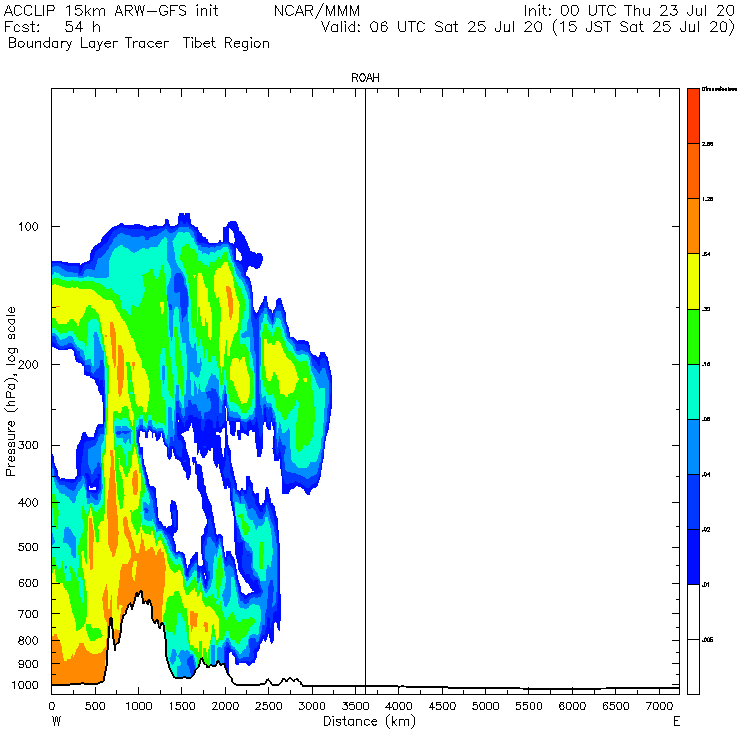740x740 pixels.
Task: Click the 'Distance (km)' axis label
Action: click(369, 721)
